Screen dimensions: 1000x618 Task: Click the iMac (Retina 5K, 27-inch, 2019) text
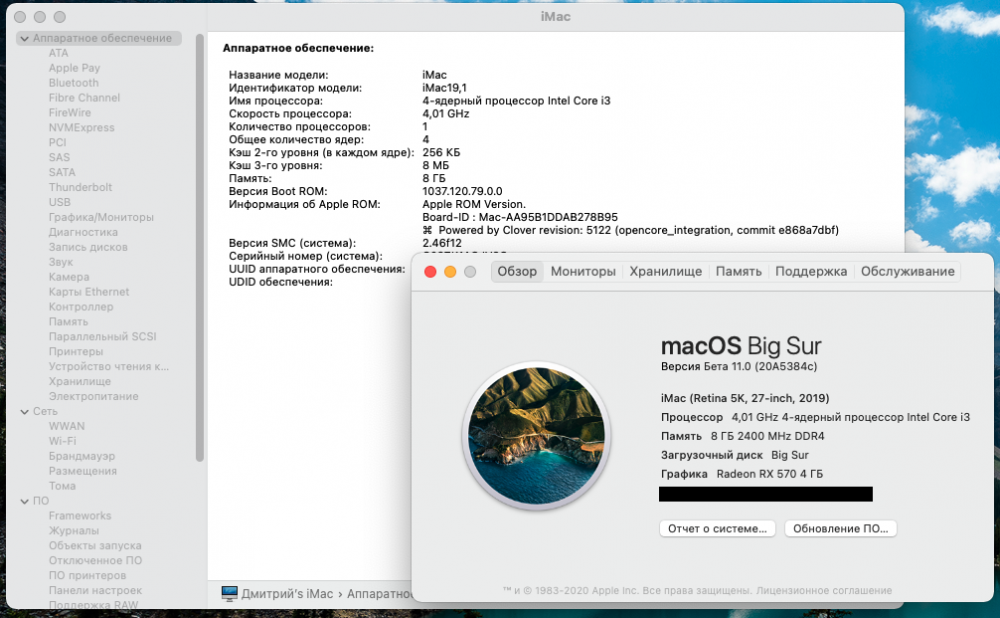click(745, 398)
